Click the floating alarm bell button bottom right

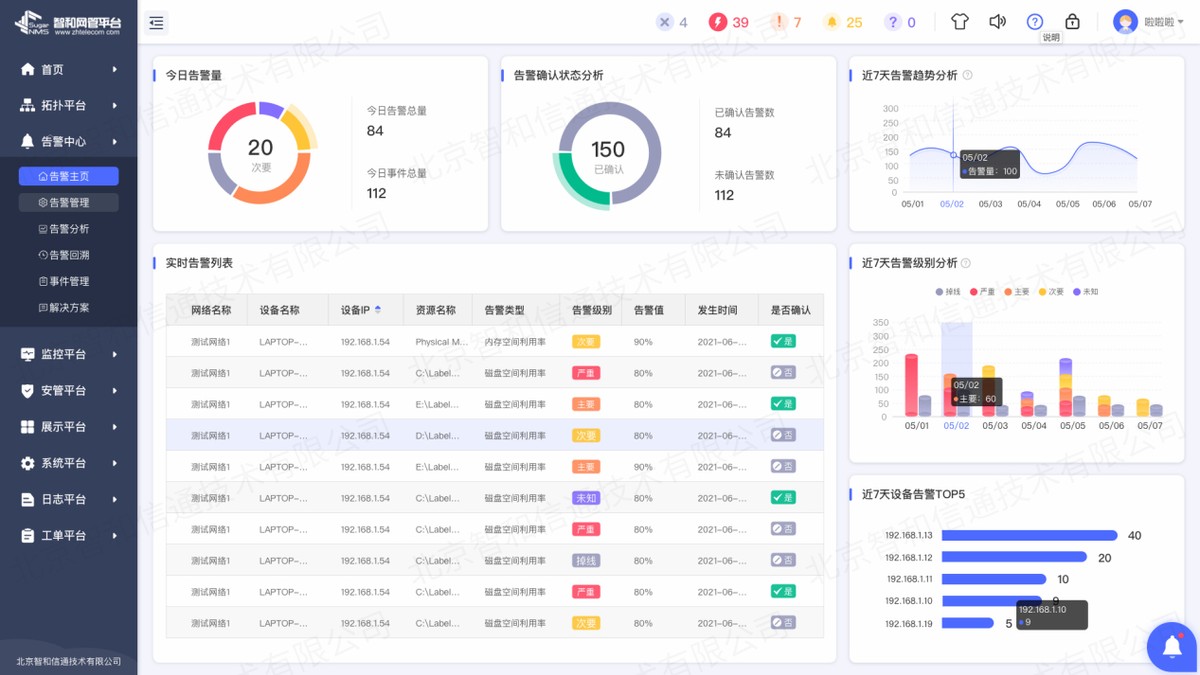pyautogui.click(x=1170, y=647)
